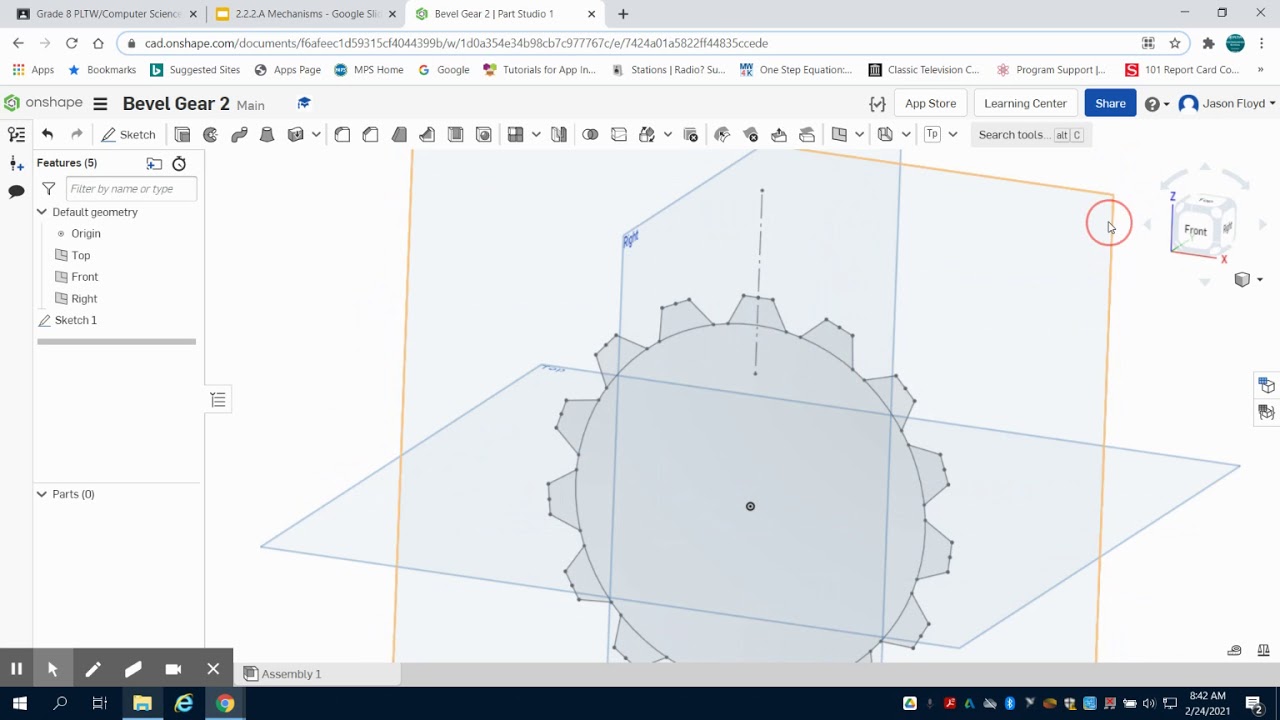Image resolution: width=1280 pixels, height=720 pixels.
Task: Select the Thicken tool
Action: point(295,135)
